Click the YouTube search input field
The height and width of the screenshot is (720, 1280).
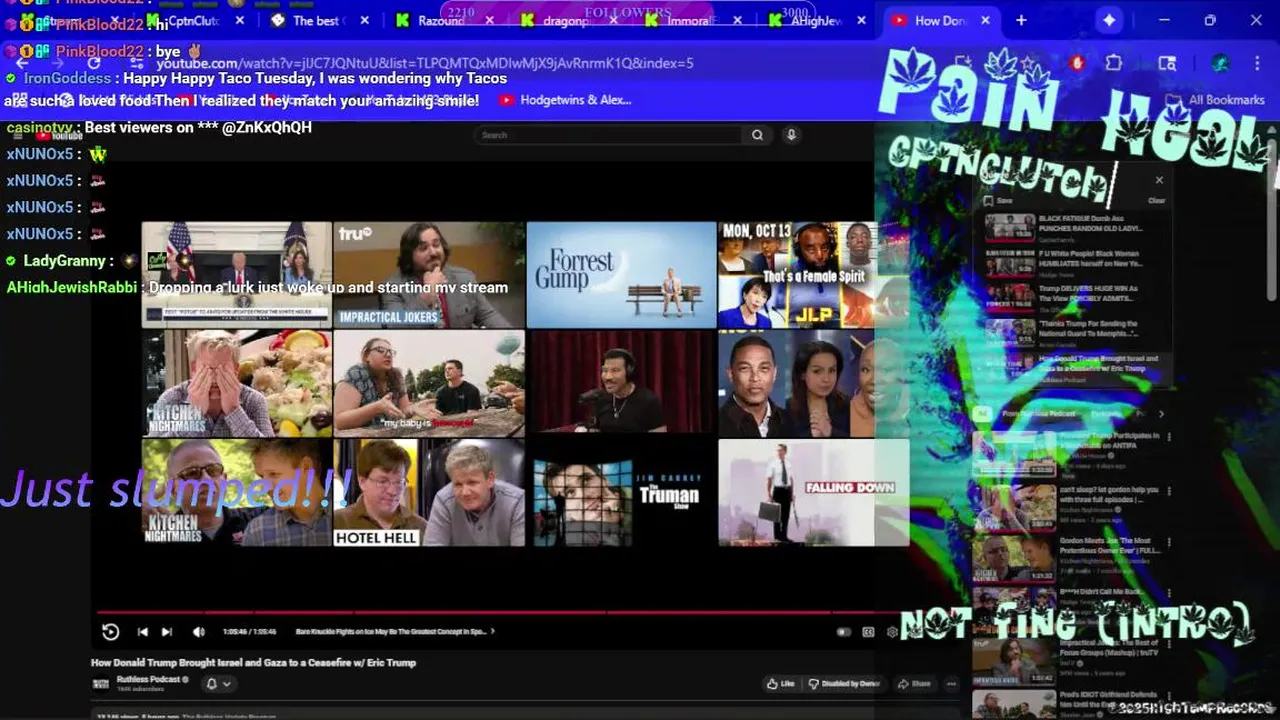click(x=610, y=135)
